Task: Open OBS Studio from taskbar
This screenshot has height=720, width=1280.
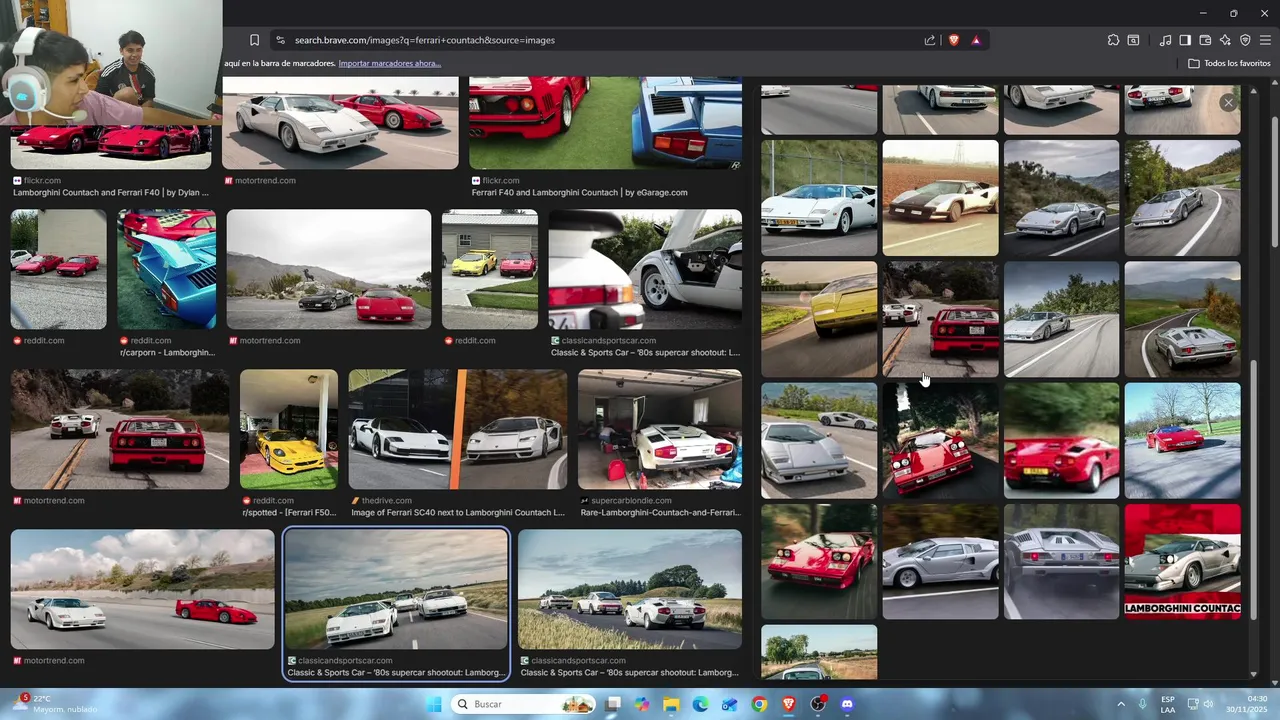Action: tap(818, 704)
